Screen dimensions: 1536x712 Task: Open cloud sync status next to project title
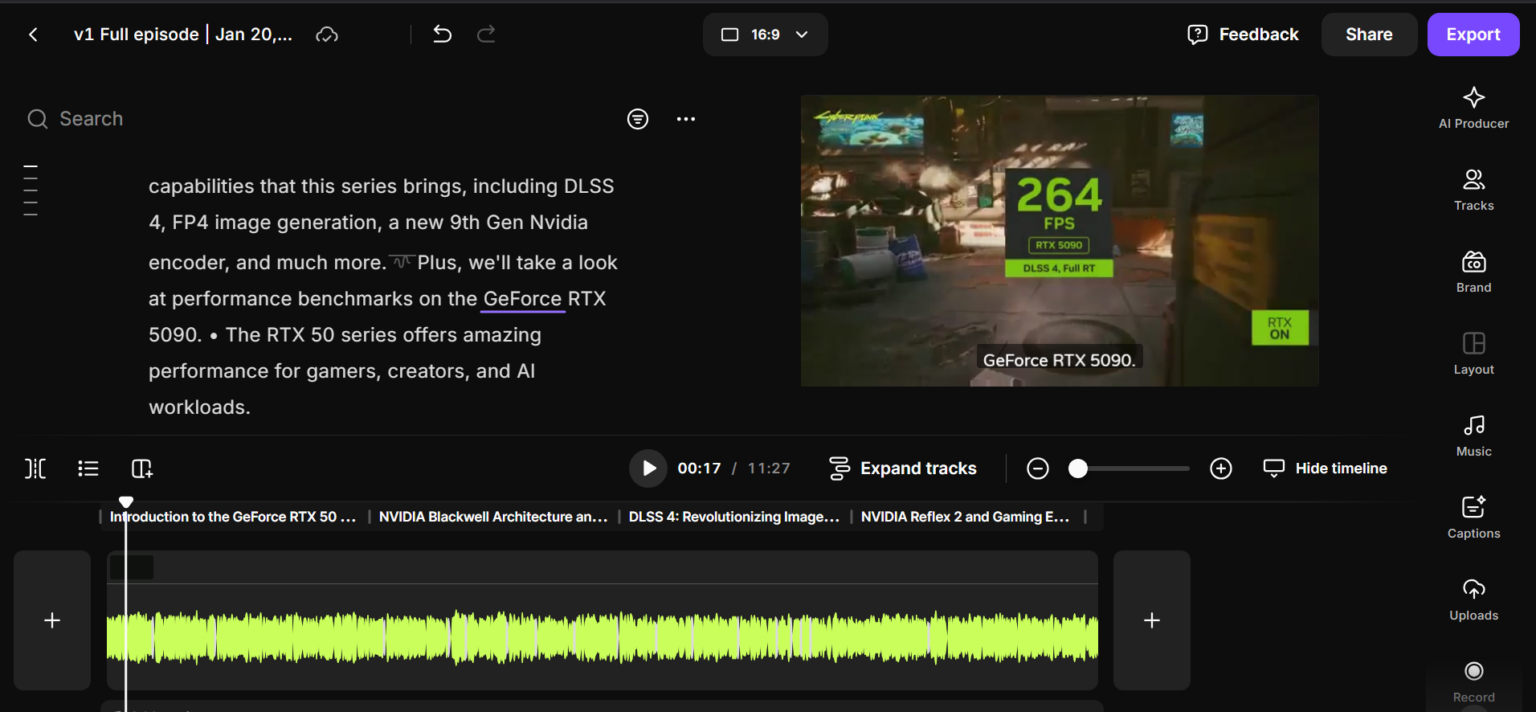[327, 33]
